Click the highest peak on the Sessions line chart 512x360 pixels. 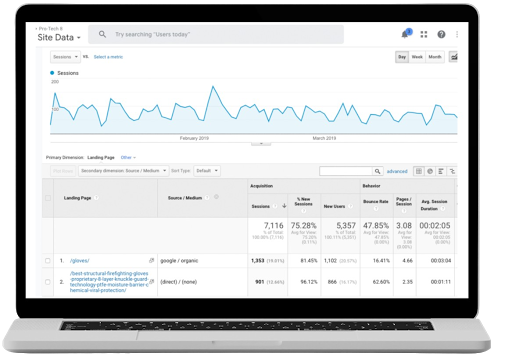(213, 86)
